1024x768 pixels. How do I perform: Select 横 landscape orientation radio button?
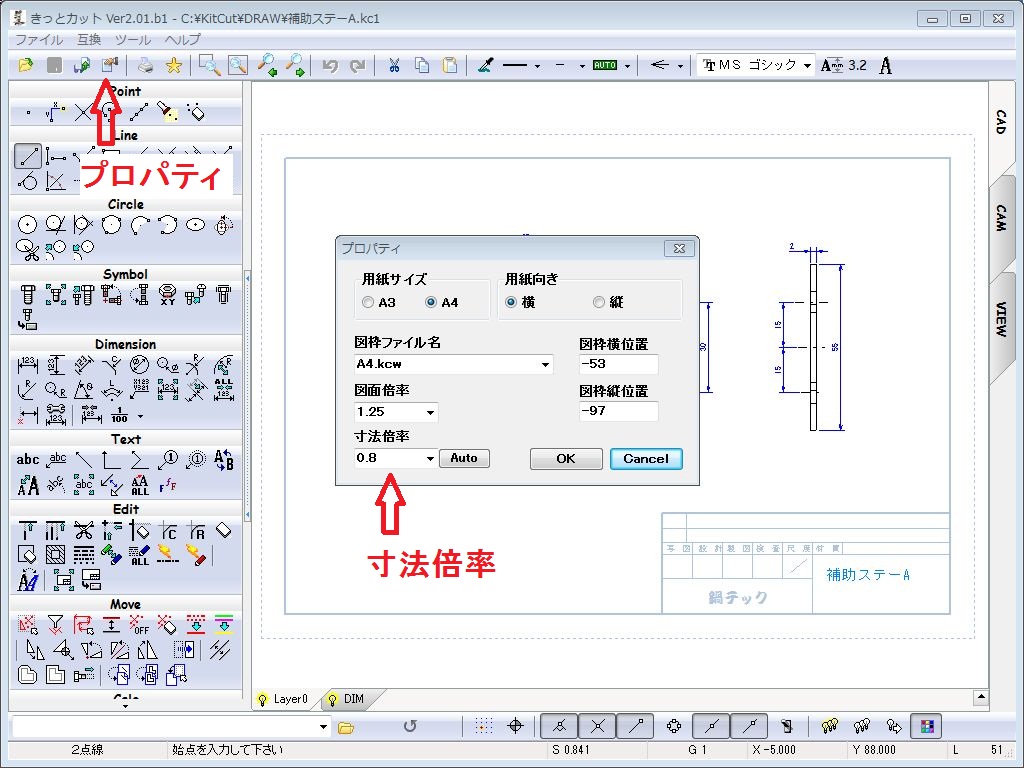tap(511, 302)
